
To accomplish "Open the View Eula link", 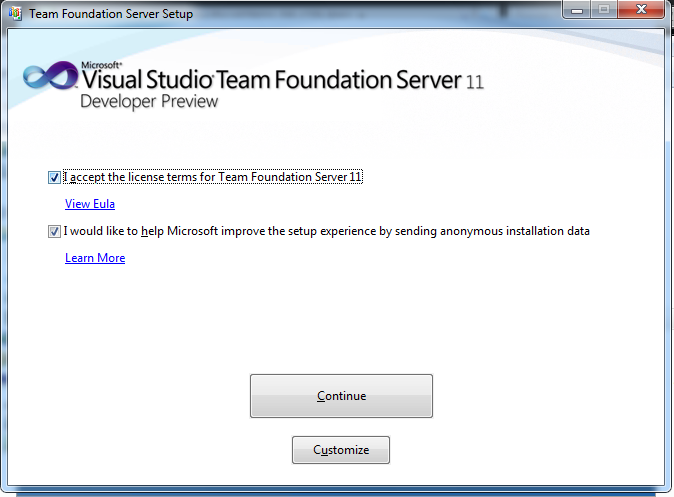I will pos(90,204).
